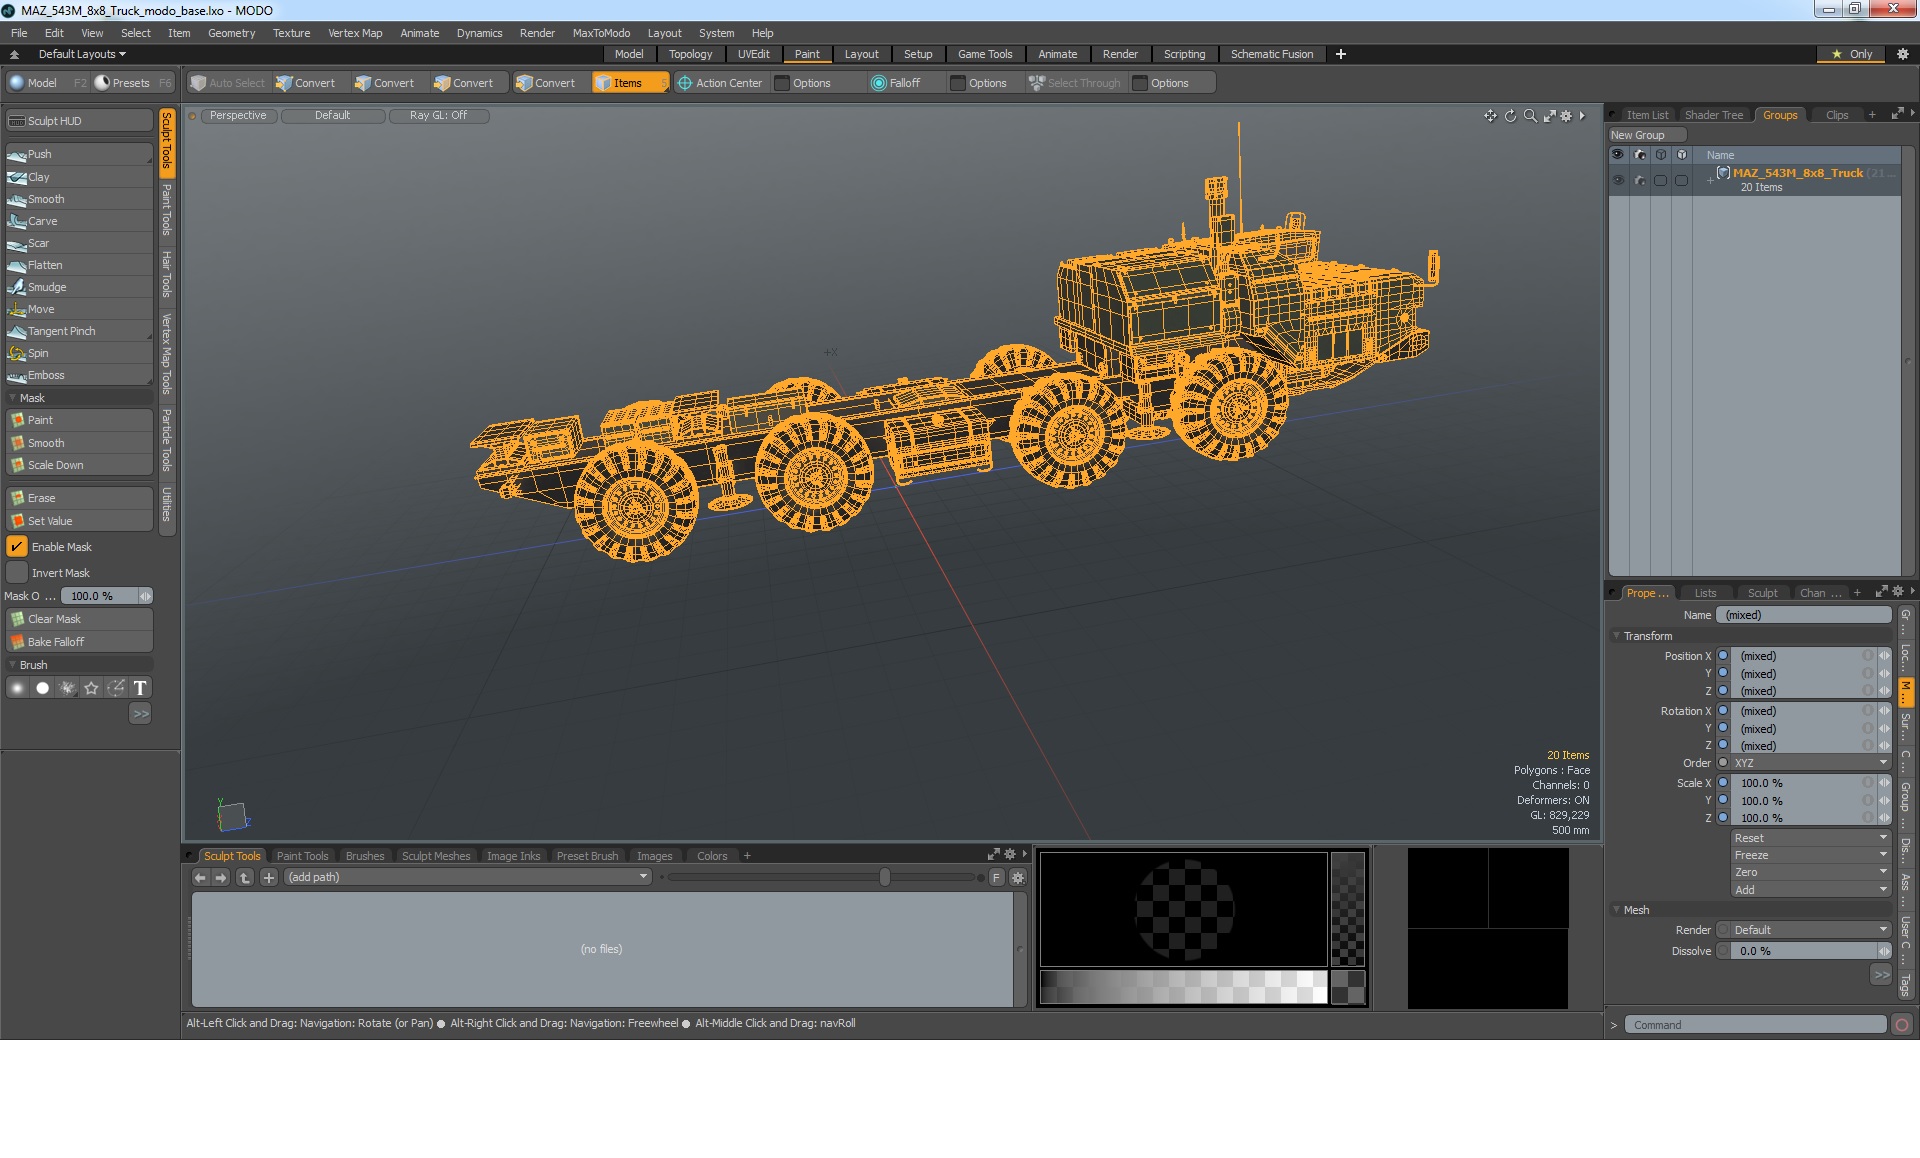Image resolution: width=1920 pixels, height=1158 pixels.
Task: Select the Spin sculpt tool
Action: 78,353
